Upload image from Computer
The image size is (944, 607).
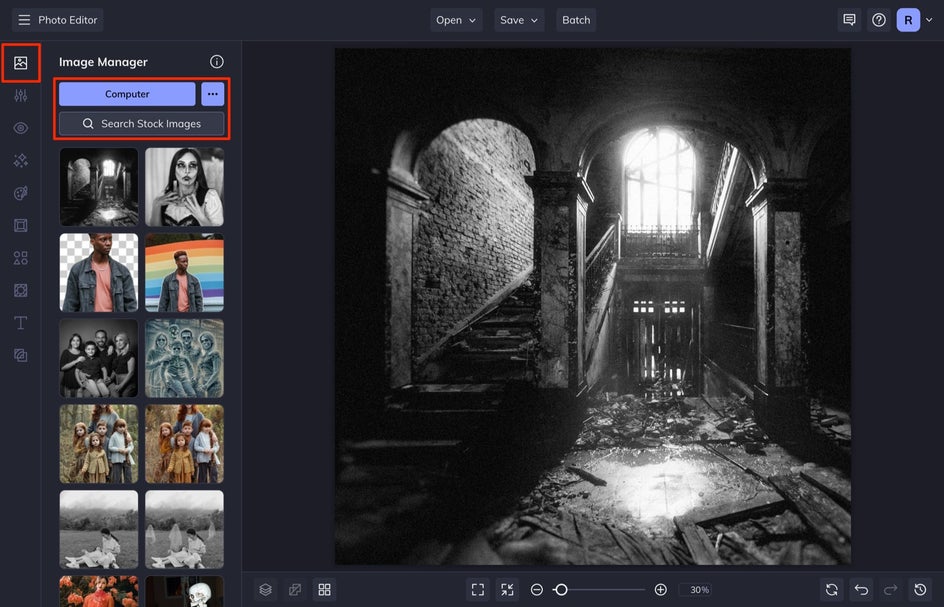point(127,94)
